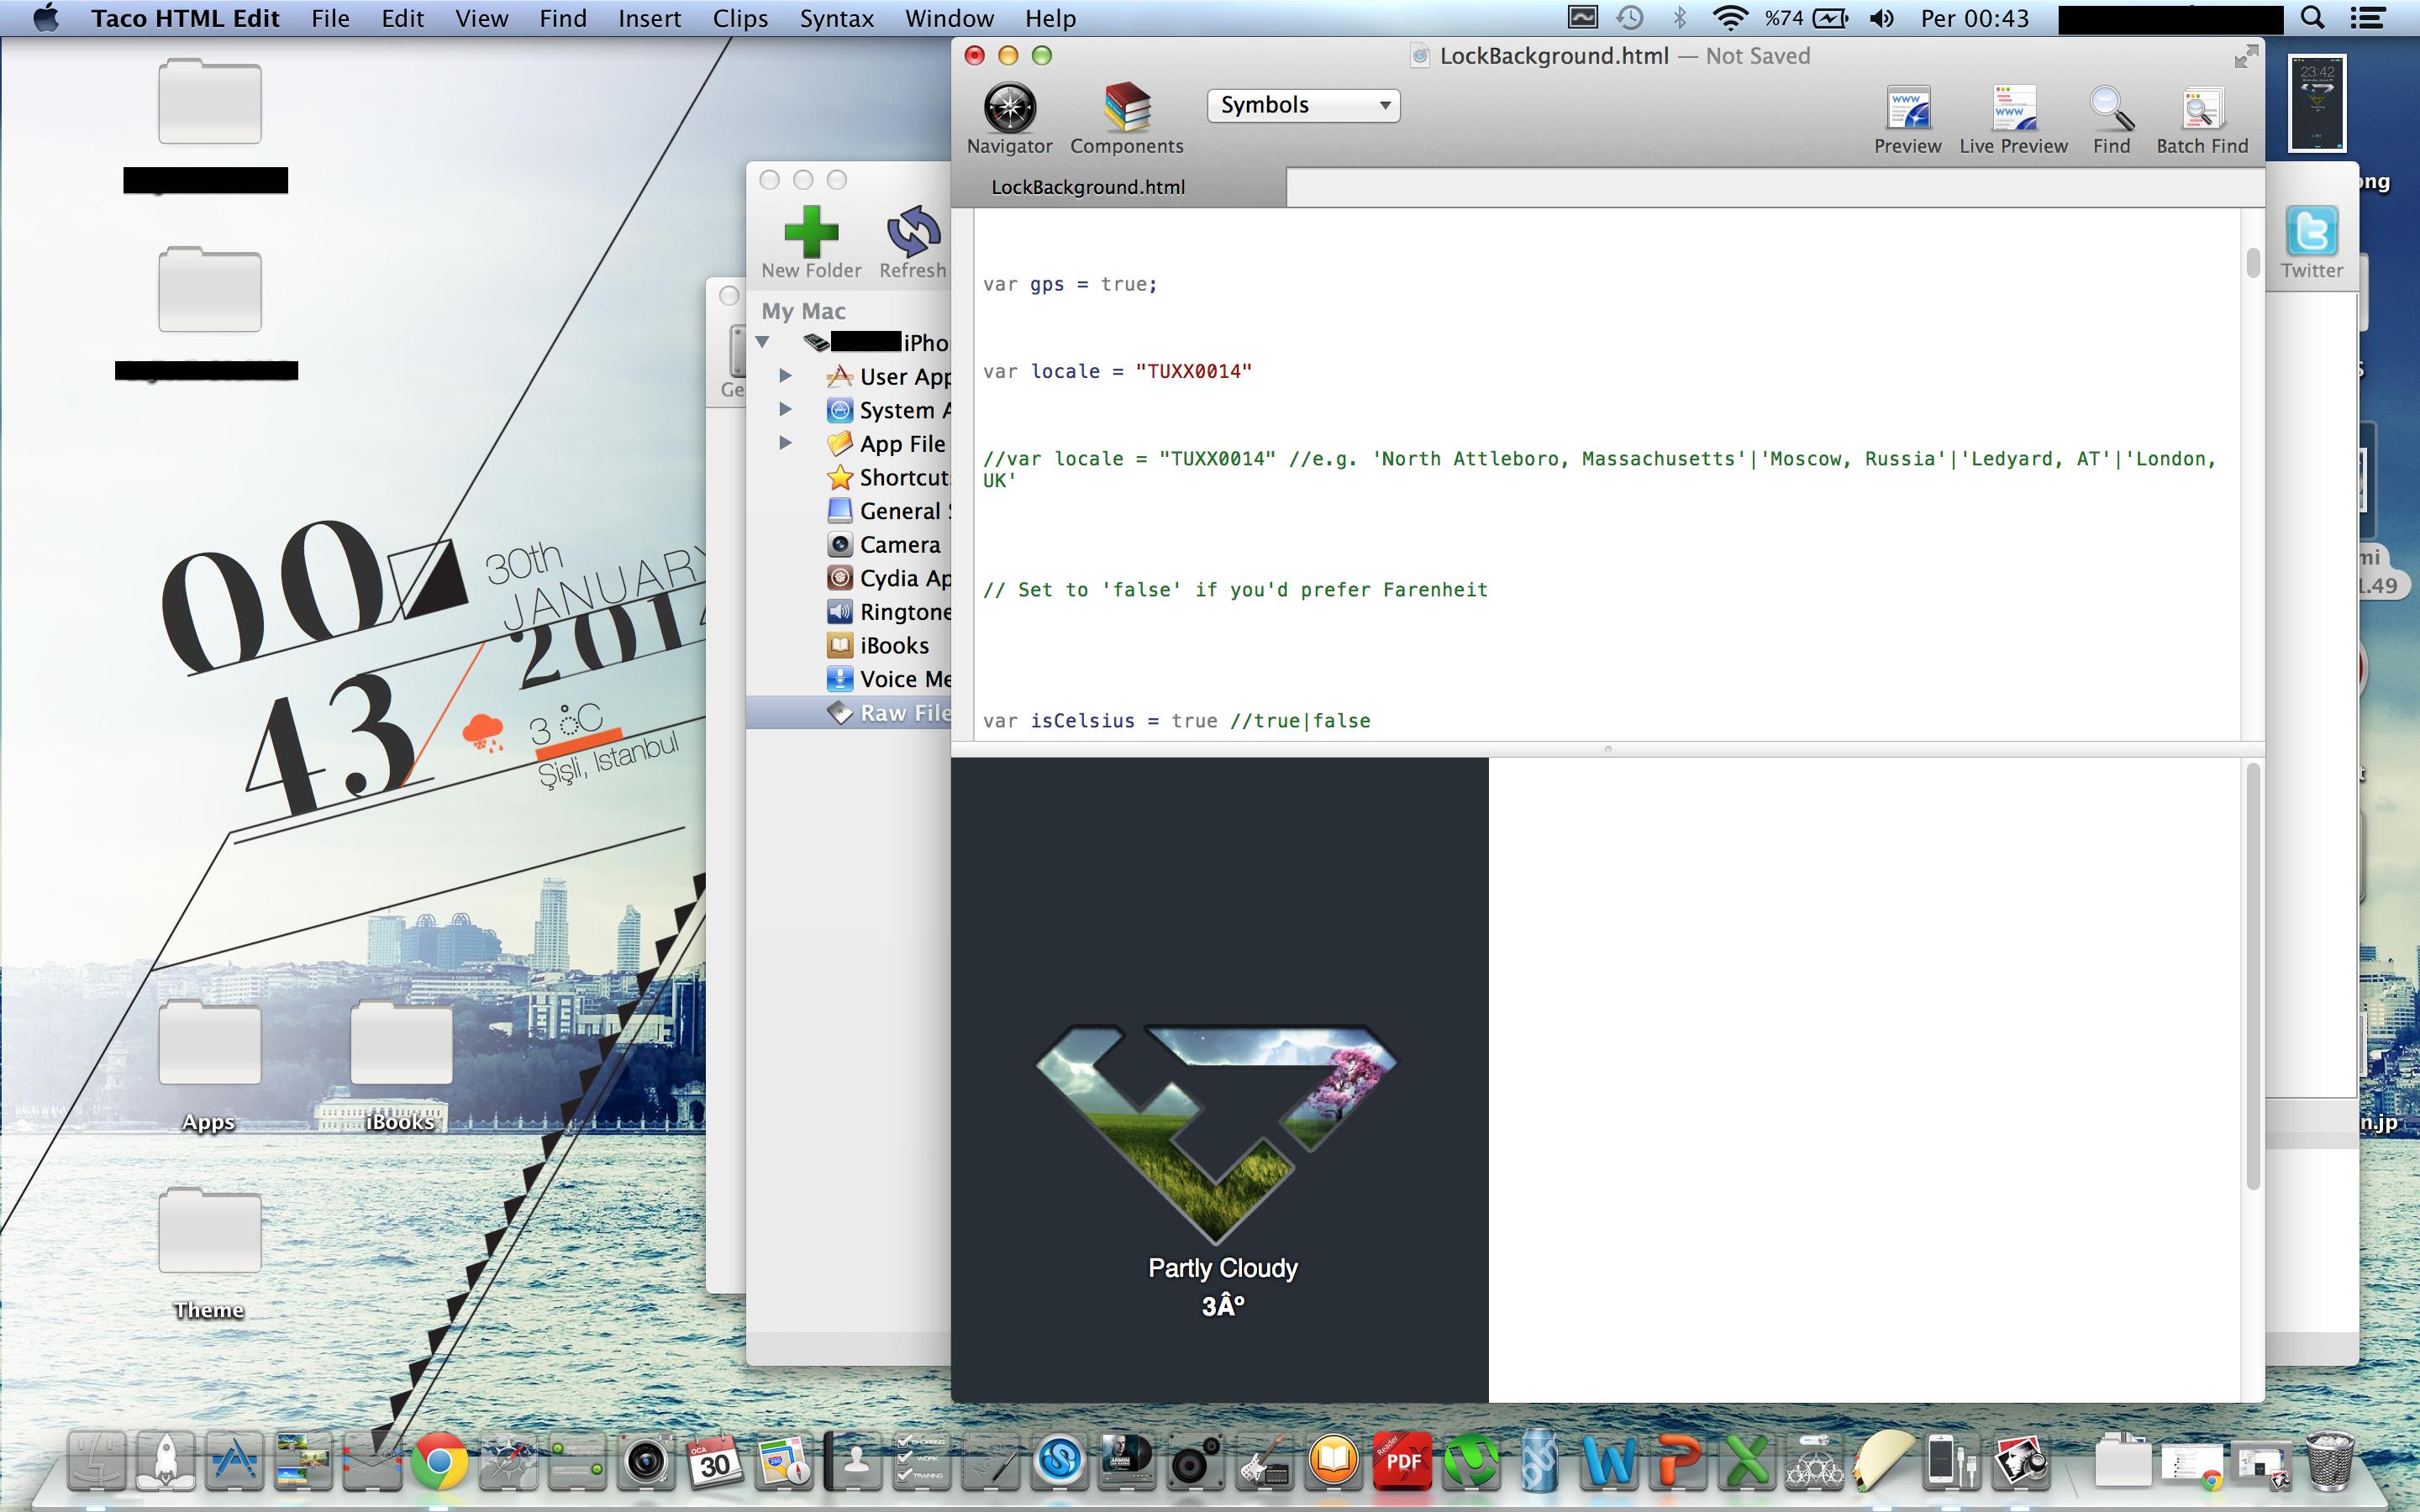Open the Window menu
The height and width of the screenshot is (1512, 2420).
tap(949, 18)
